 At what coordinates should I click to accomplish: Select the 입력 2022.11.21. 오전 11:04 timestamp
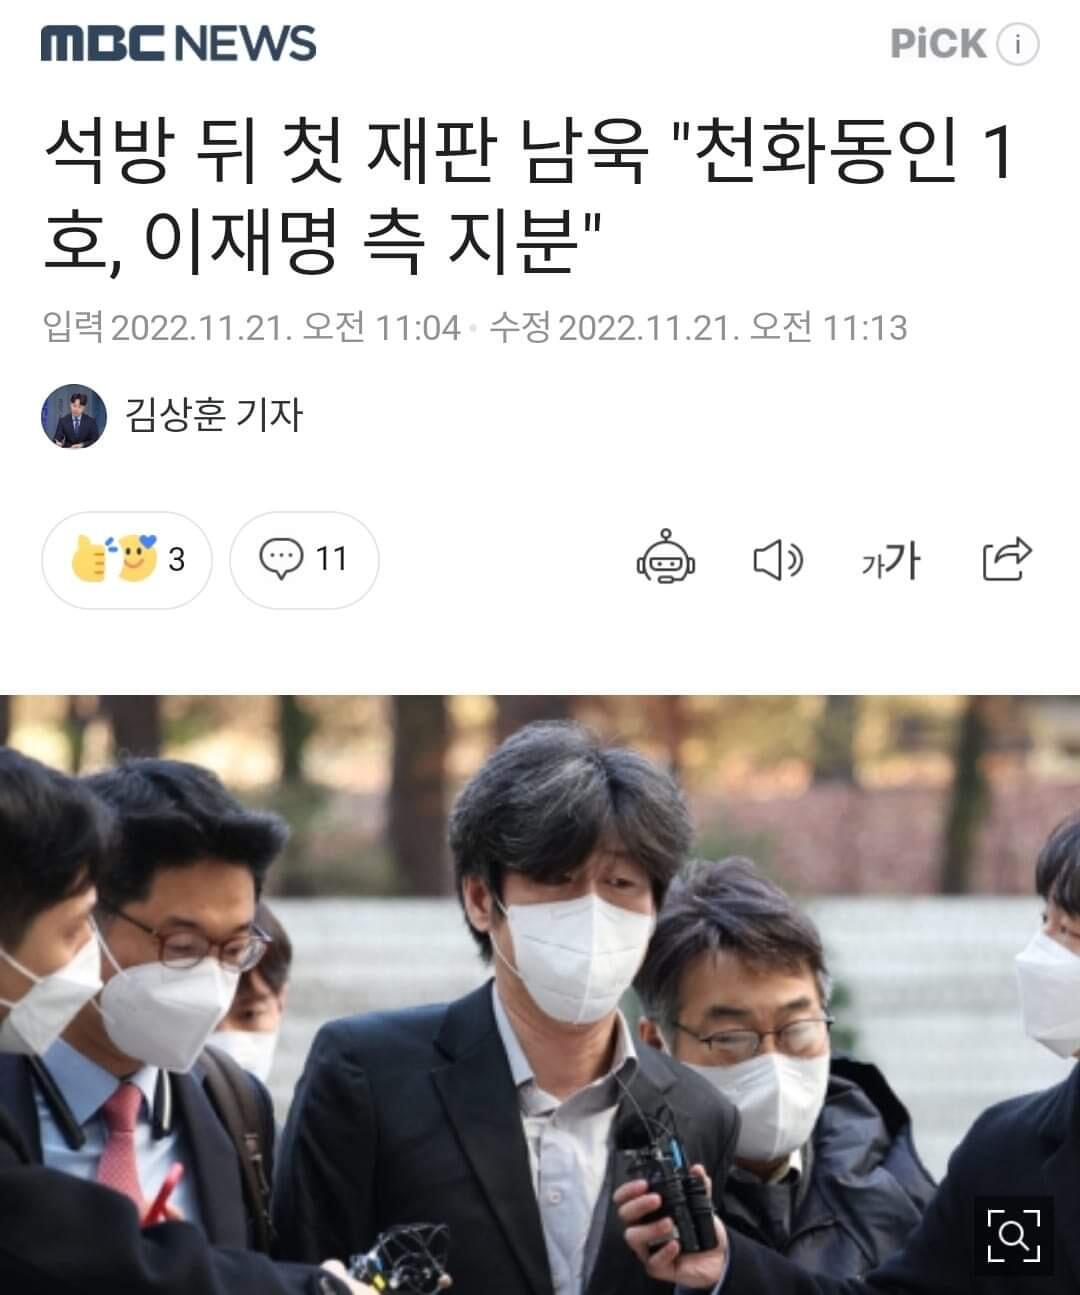(x=251, y=327)
